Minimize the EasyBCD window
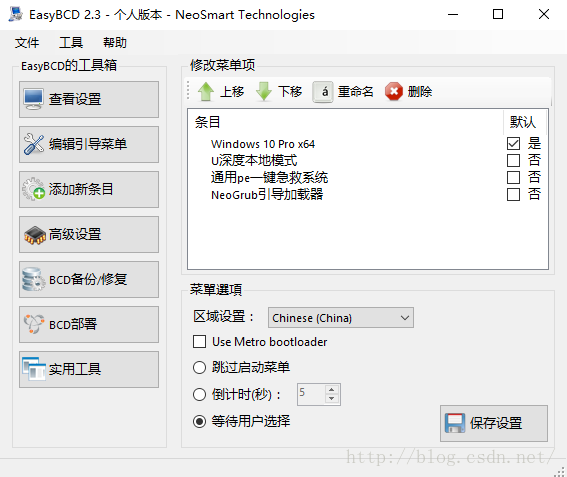 (x=453, y=14)
